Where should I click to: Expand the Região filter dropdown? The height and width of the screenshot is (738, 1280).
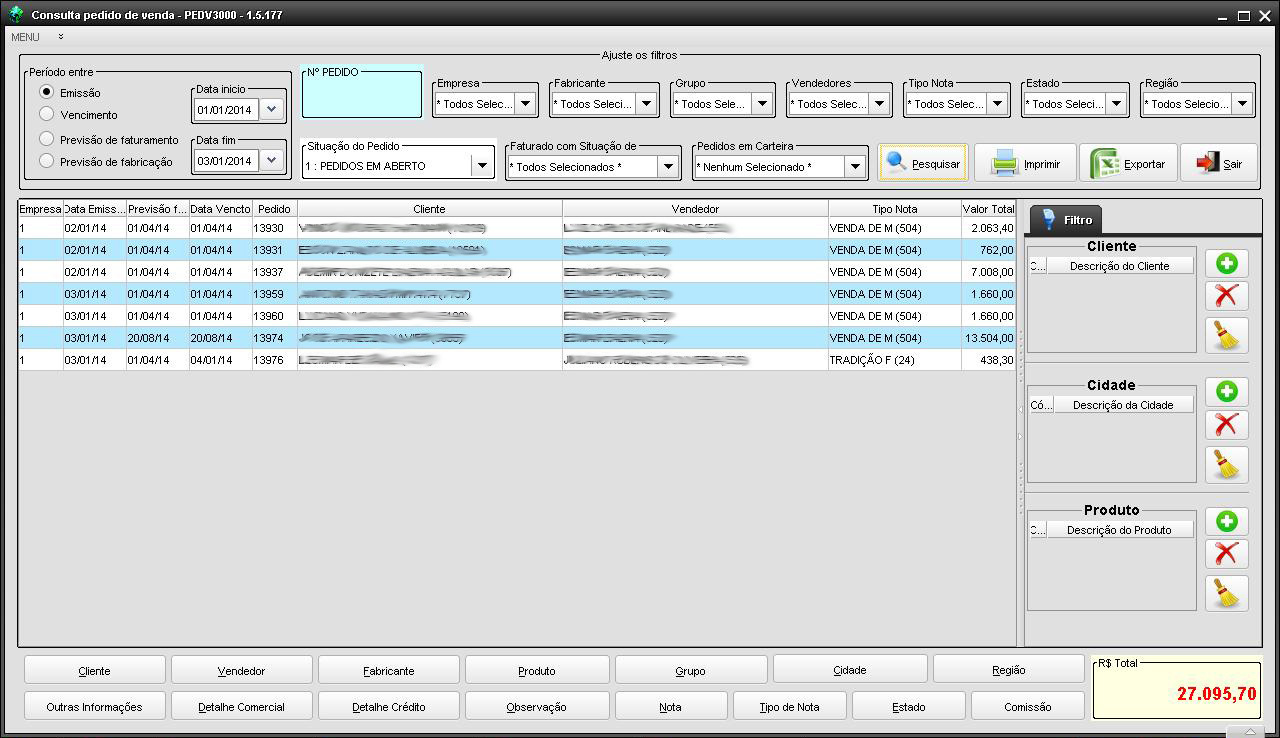click(1242, 103)
